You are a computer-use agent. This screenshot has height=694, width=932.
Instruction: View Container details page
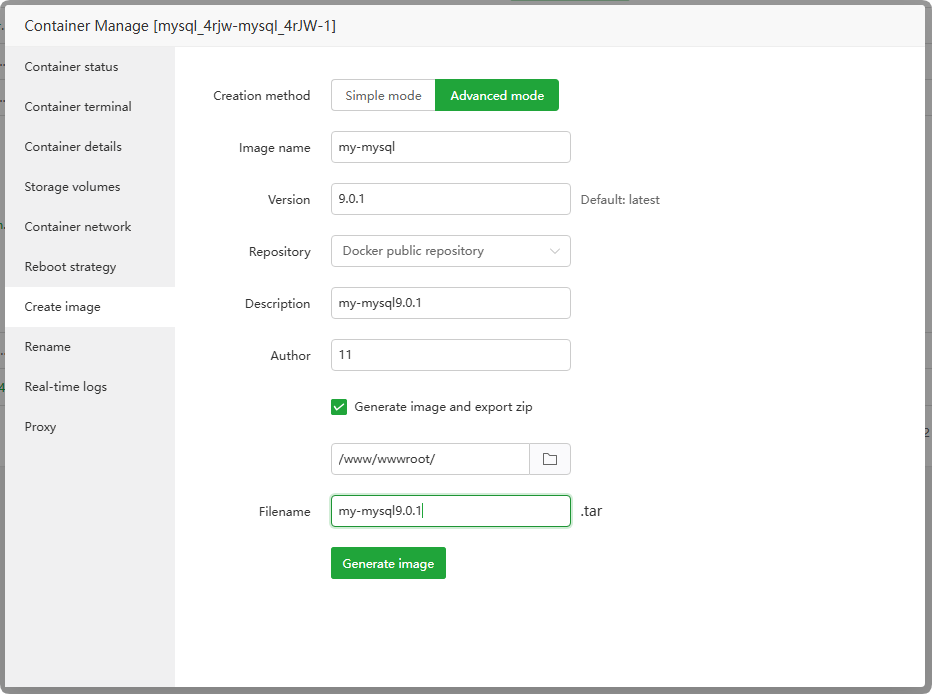73,147
